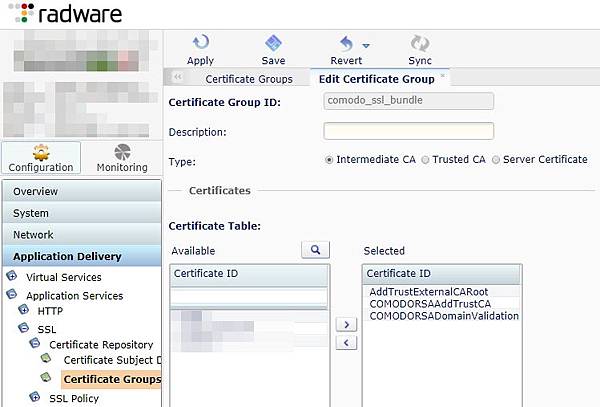Image resolution: width=600 pixels, height=407 pixels.
Task: Click the Save disk icon
Action: point(274,42)
